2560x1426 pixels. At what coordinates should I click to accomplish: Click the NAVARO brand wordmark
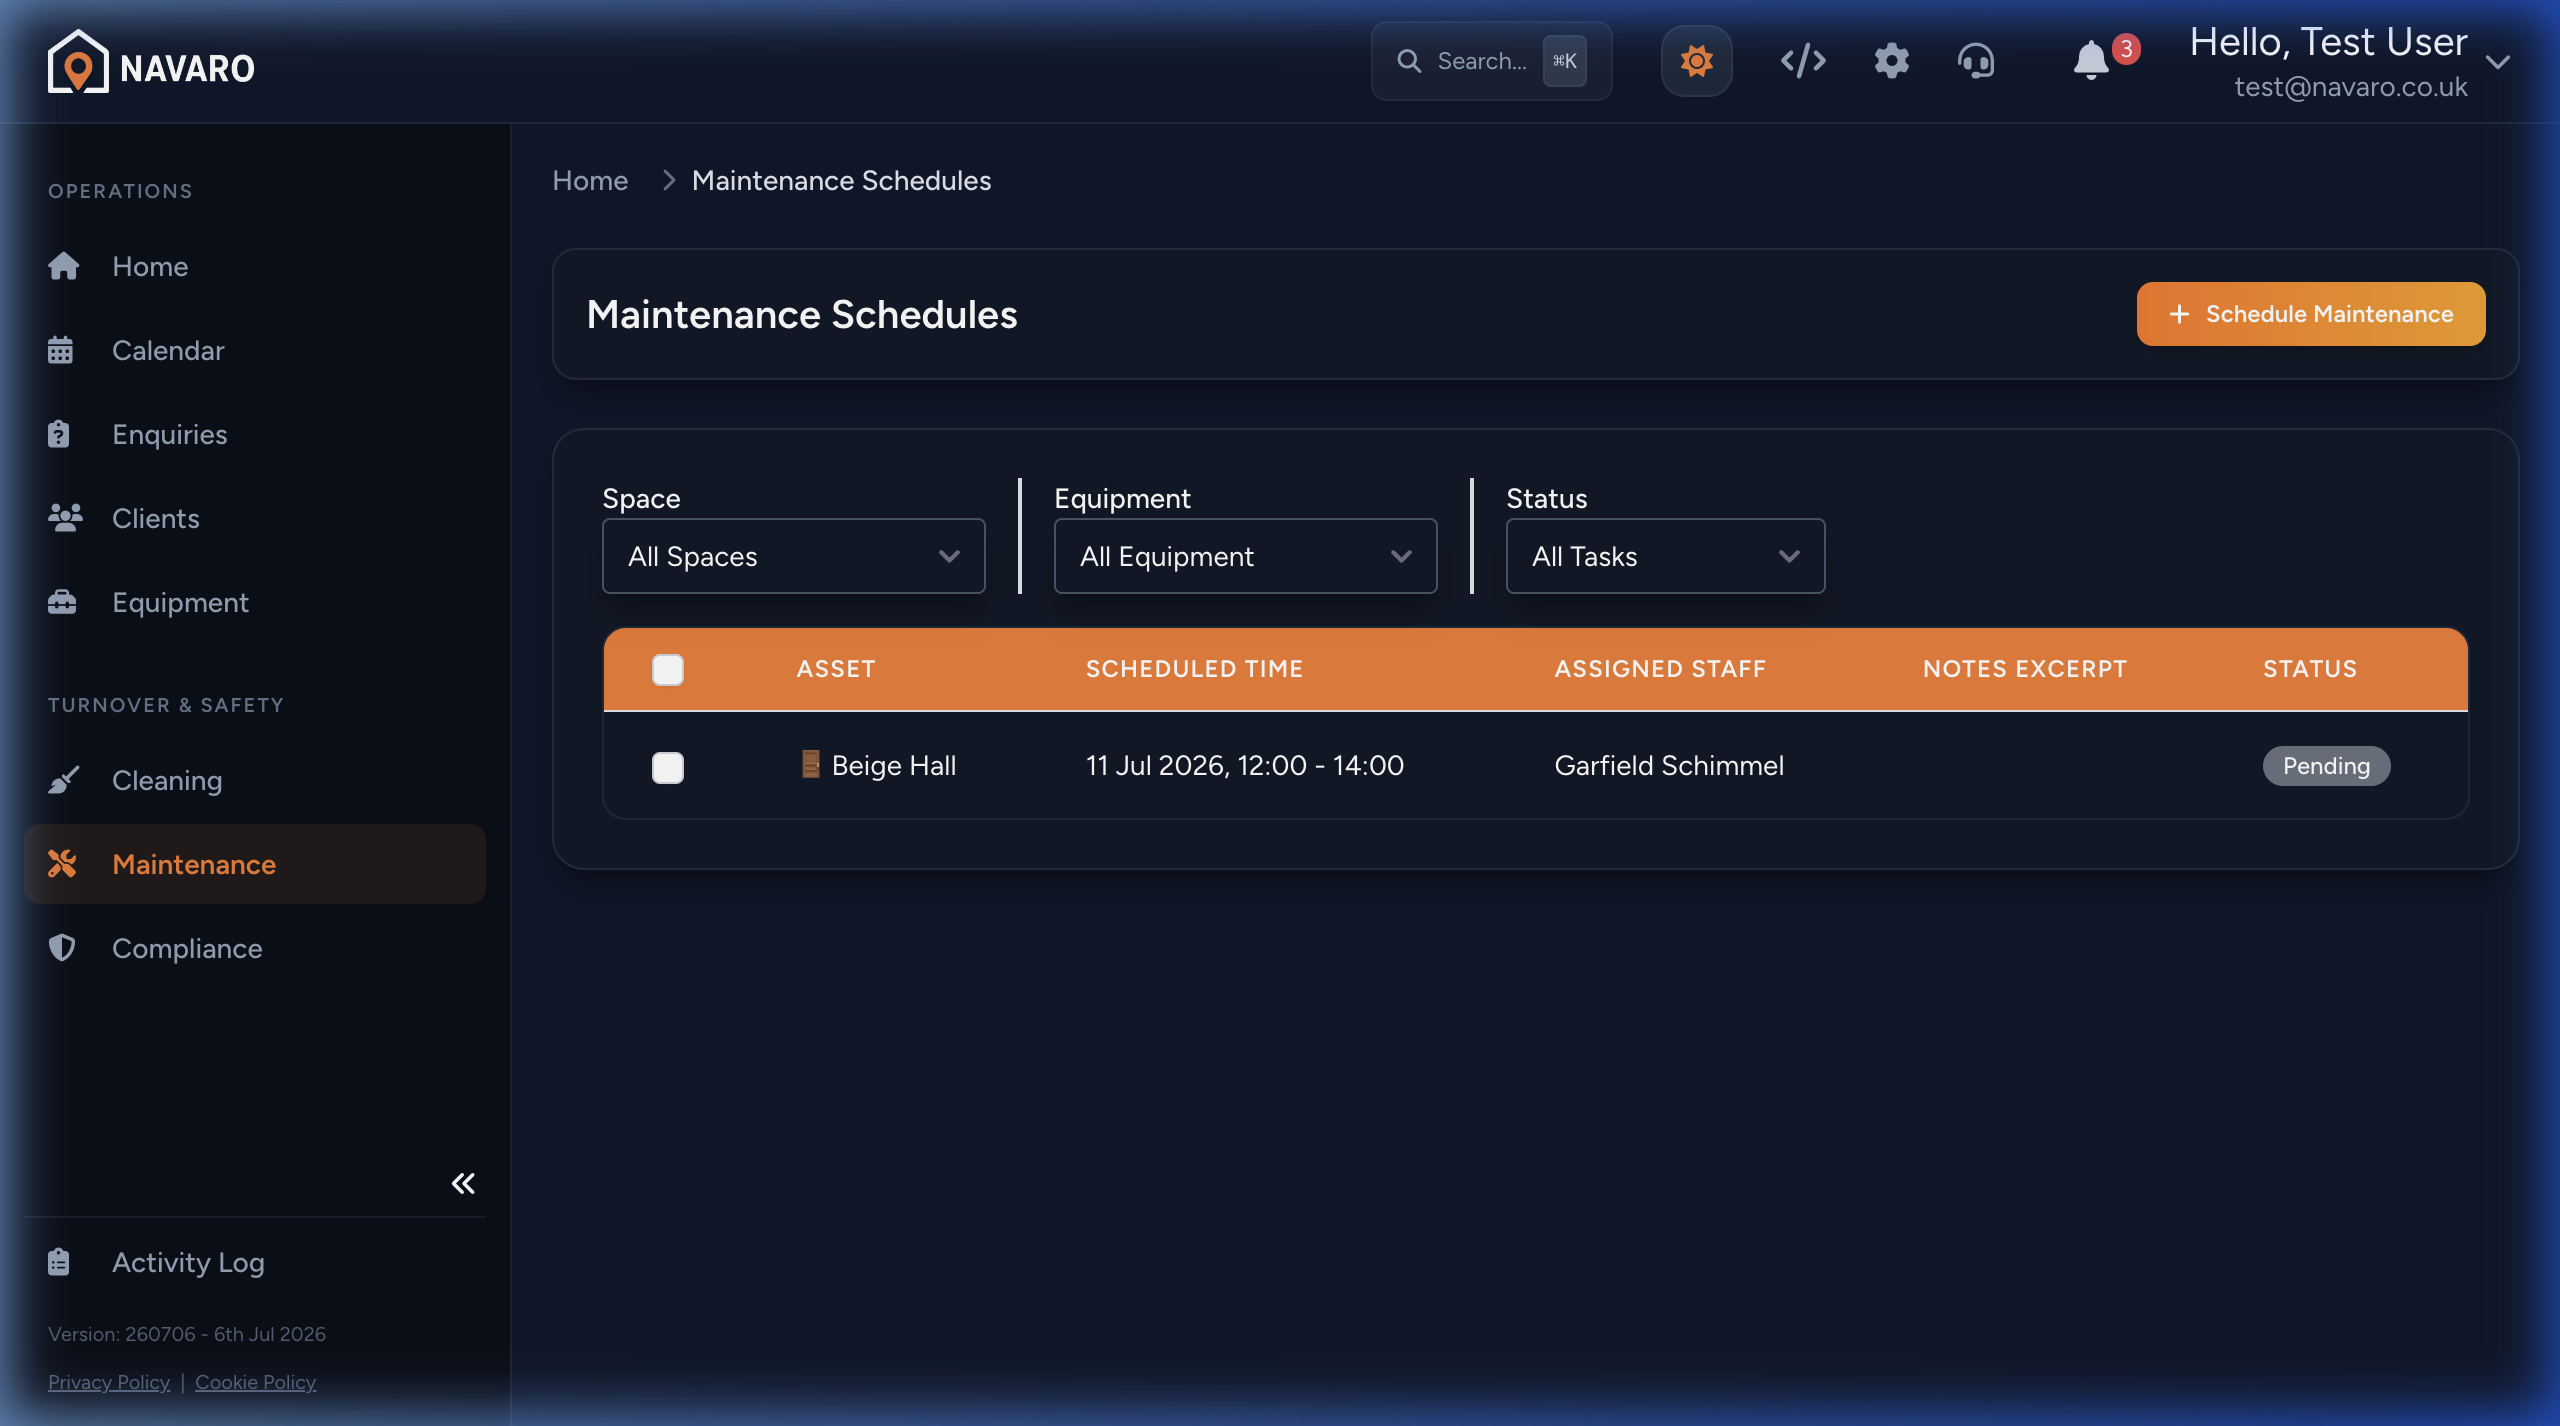click(187, 68)
